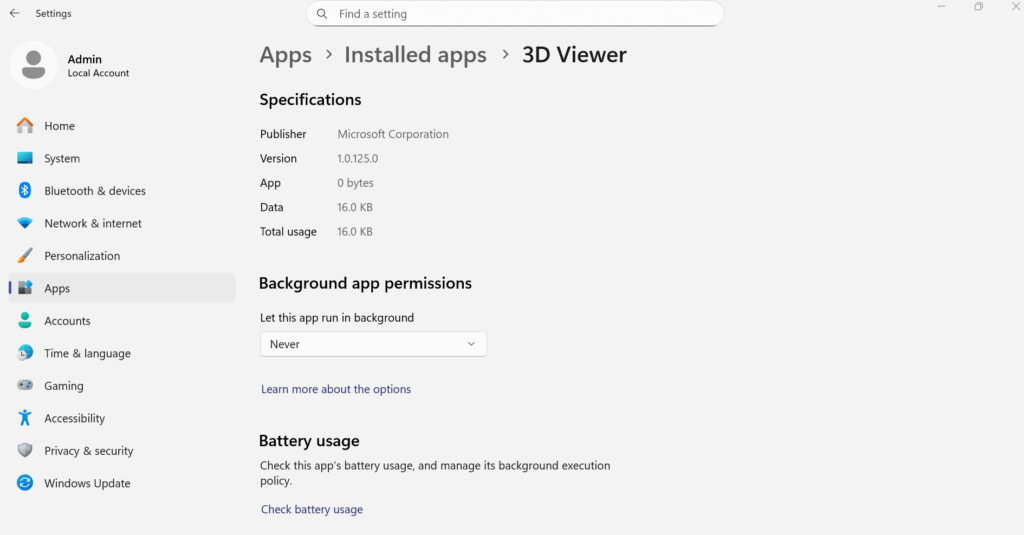Minimize the Settings window
Screen dimensions: 1024x535
coord(941,7)
